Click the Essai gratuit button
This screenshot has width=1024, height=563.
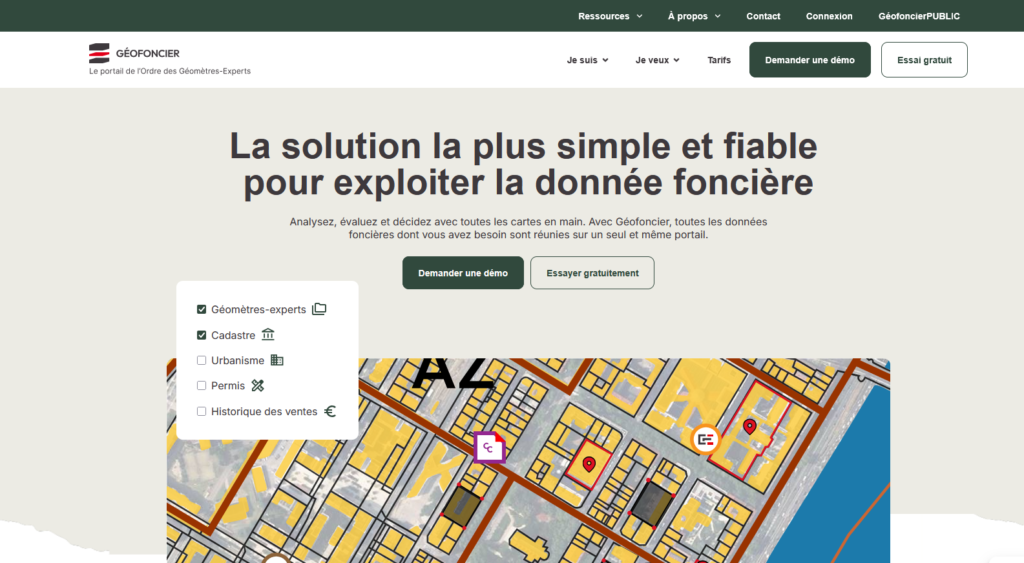point(924,60)
